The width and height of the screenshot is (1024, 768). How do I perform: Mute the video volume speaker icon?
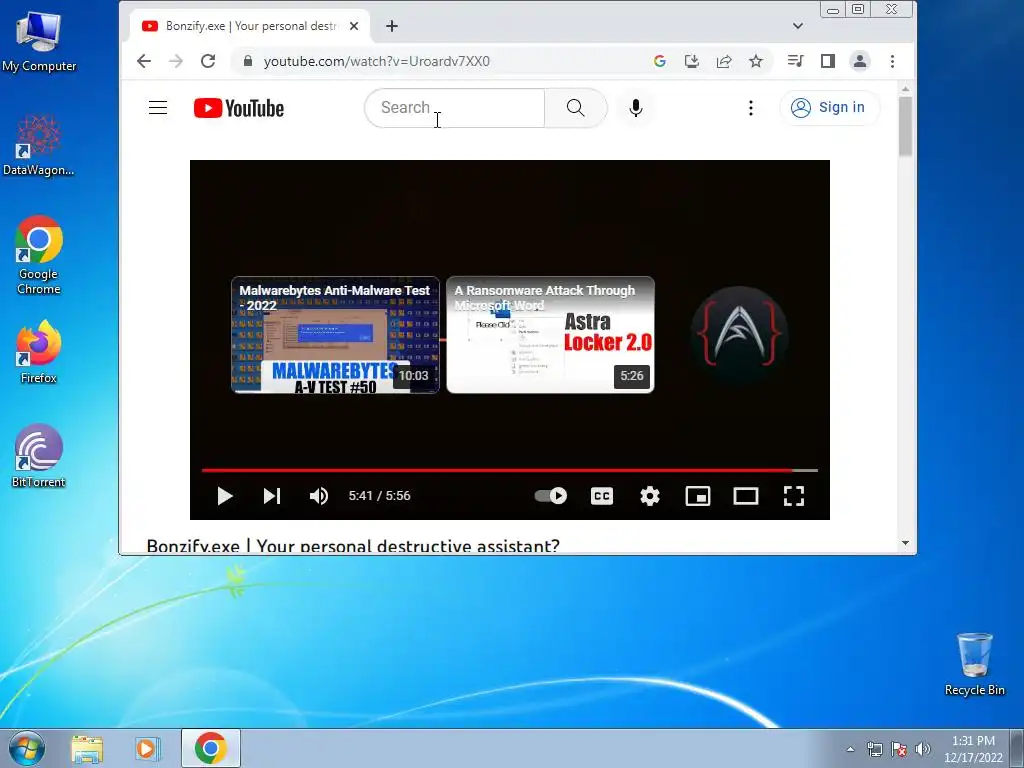pyautogui.click(x=319, y=496)
